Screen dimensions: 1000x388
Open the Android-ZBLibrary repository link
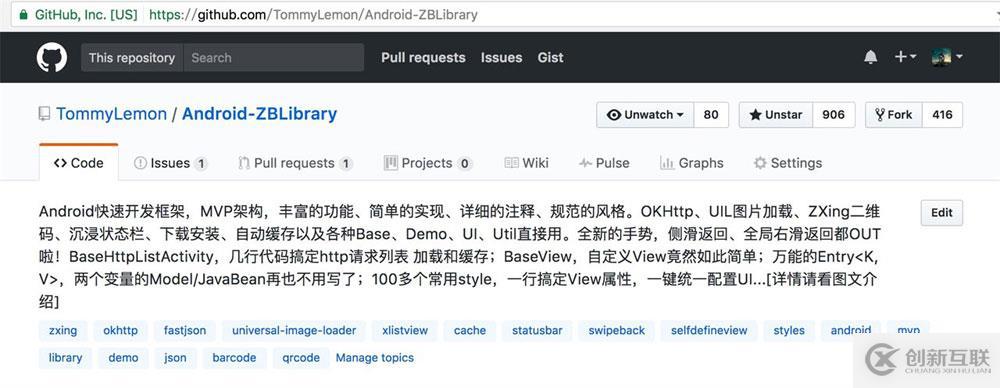(260, 114)
